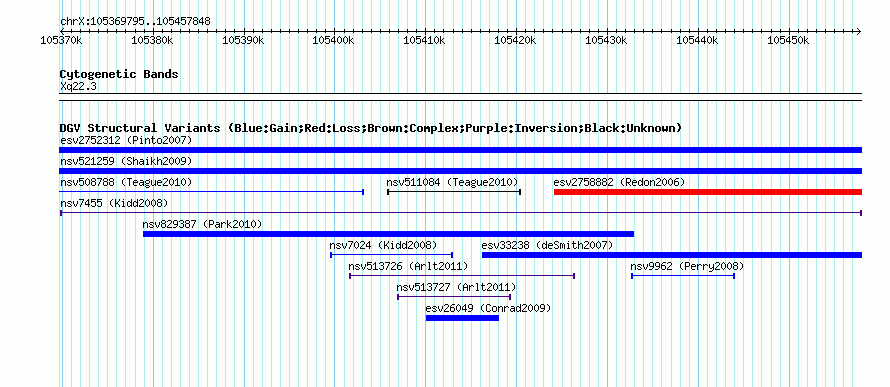Open the esv33238 (deSmith2007) label
This screenshot has width=890, height=387.
tap(547, 245)
